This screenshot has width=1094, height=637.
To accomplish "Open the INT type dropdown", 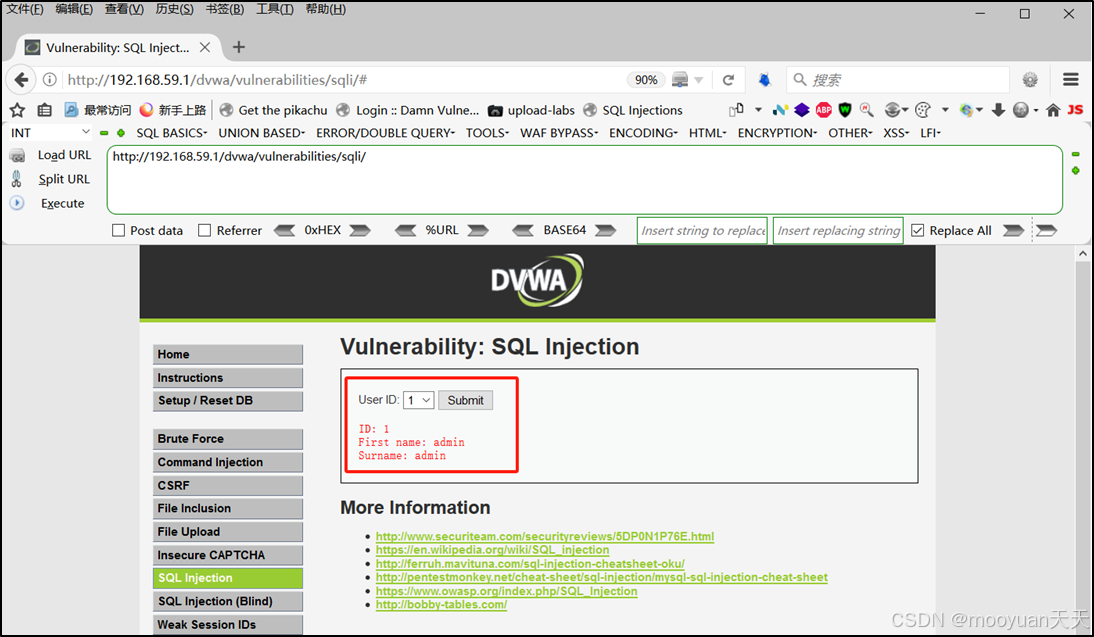I will (50, 133).
